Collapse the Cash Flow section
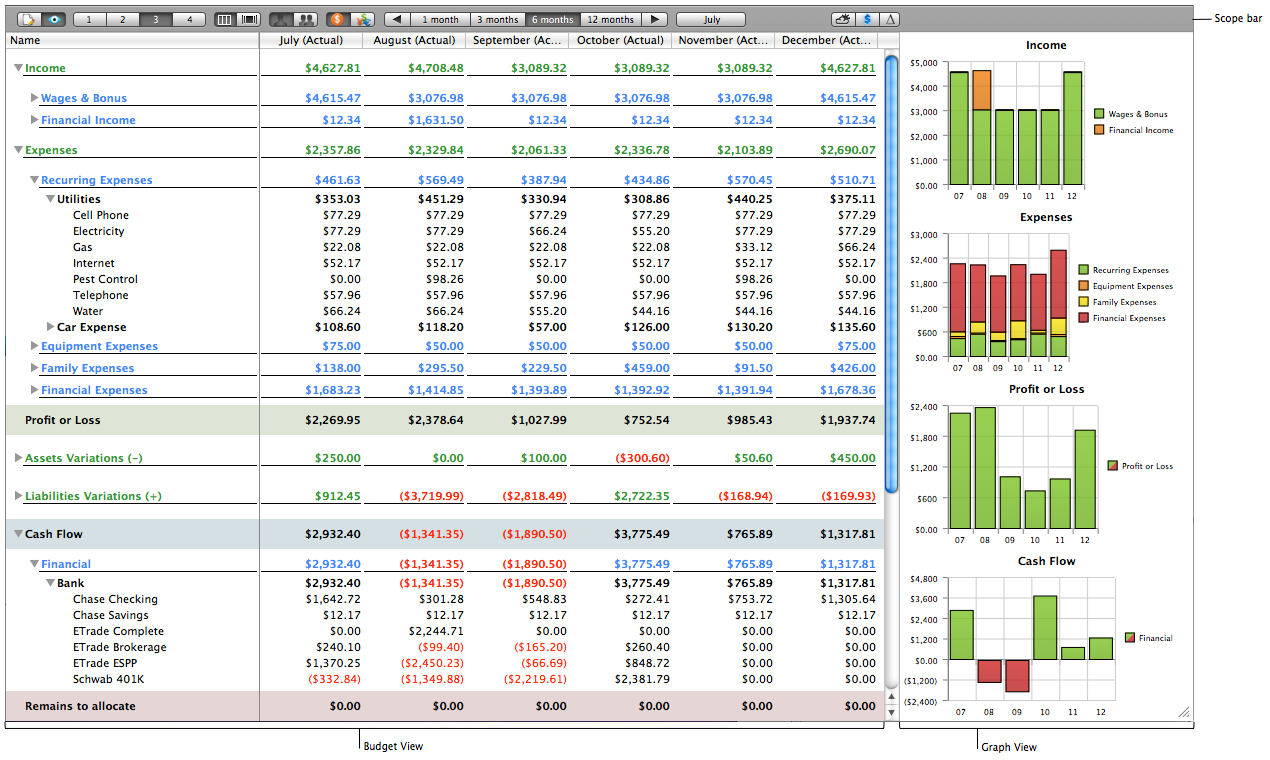Image resolution: width=1270 pixels, height=760 pixels. (19, 534)
